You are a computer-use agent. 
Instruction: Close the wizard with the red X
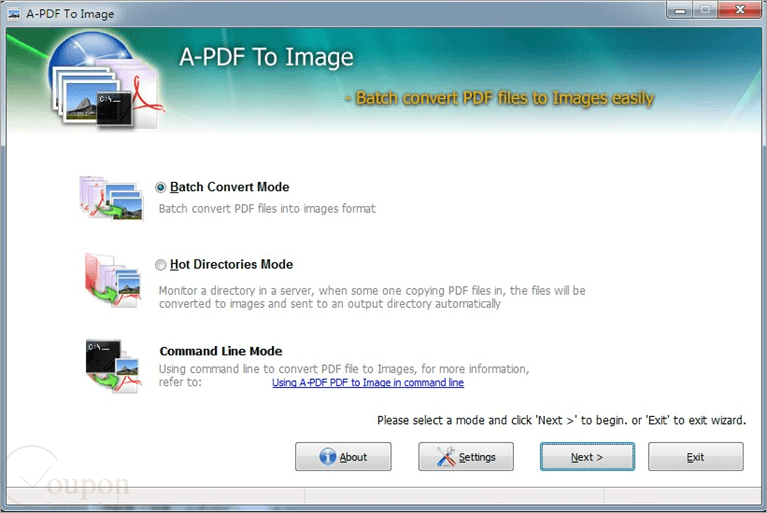[740, 10]
